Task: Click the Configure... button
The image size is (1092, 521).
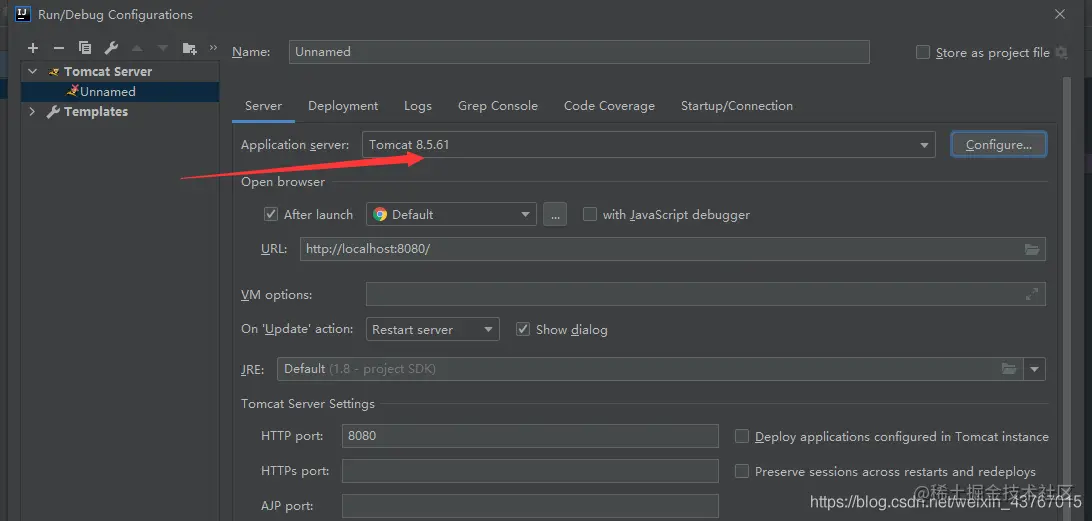Action: click(999, 145)
